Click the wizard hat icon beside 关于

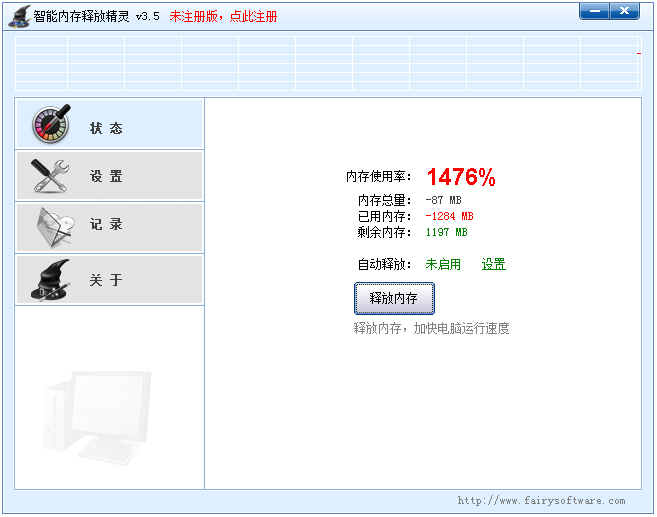pyautogui.click(x=50, y=279)
